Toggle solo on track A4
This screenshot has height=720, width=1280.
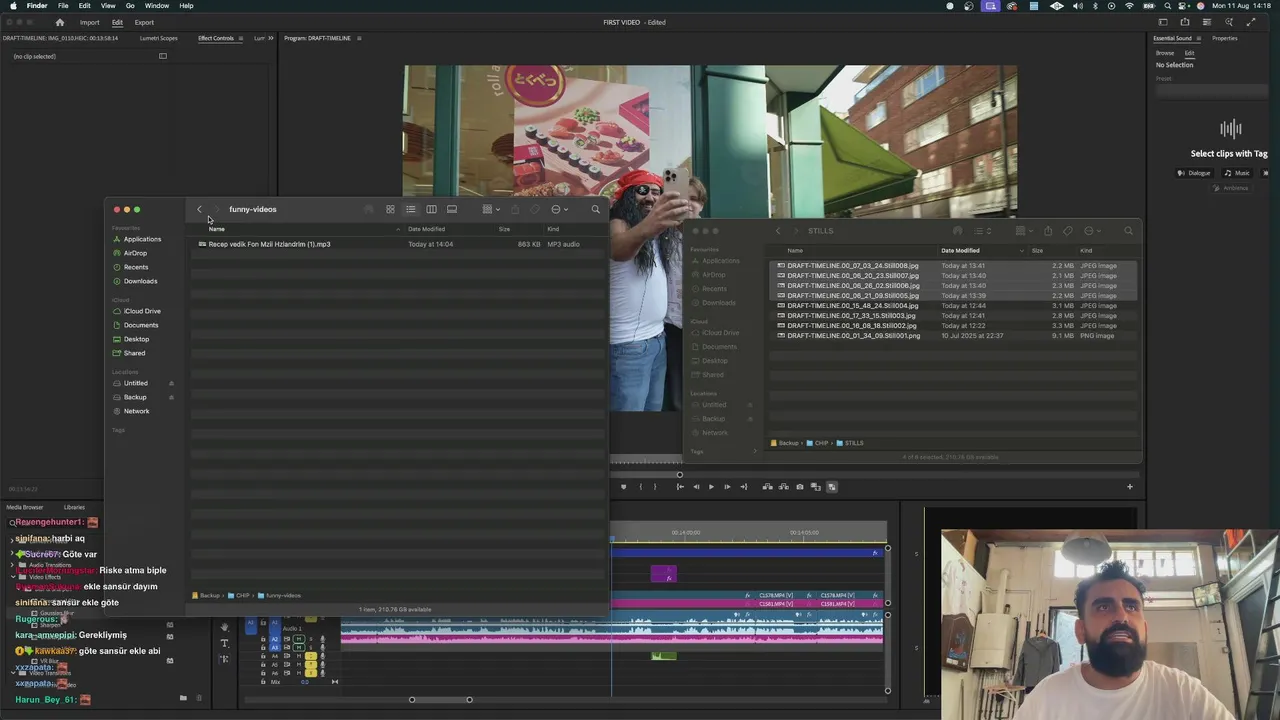[311, 656]
